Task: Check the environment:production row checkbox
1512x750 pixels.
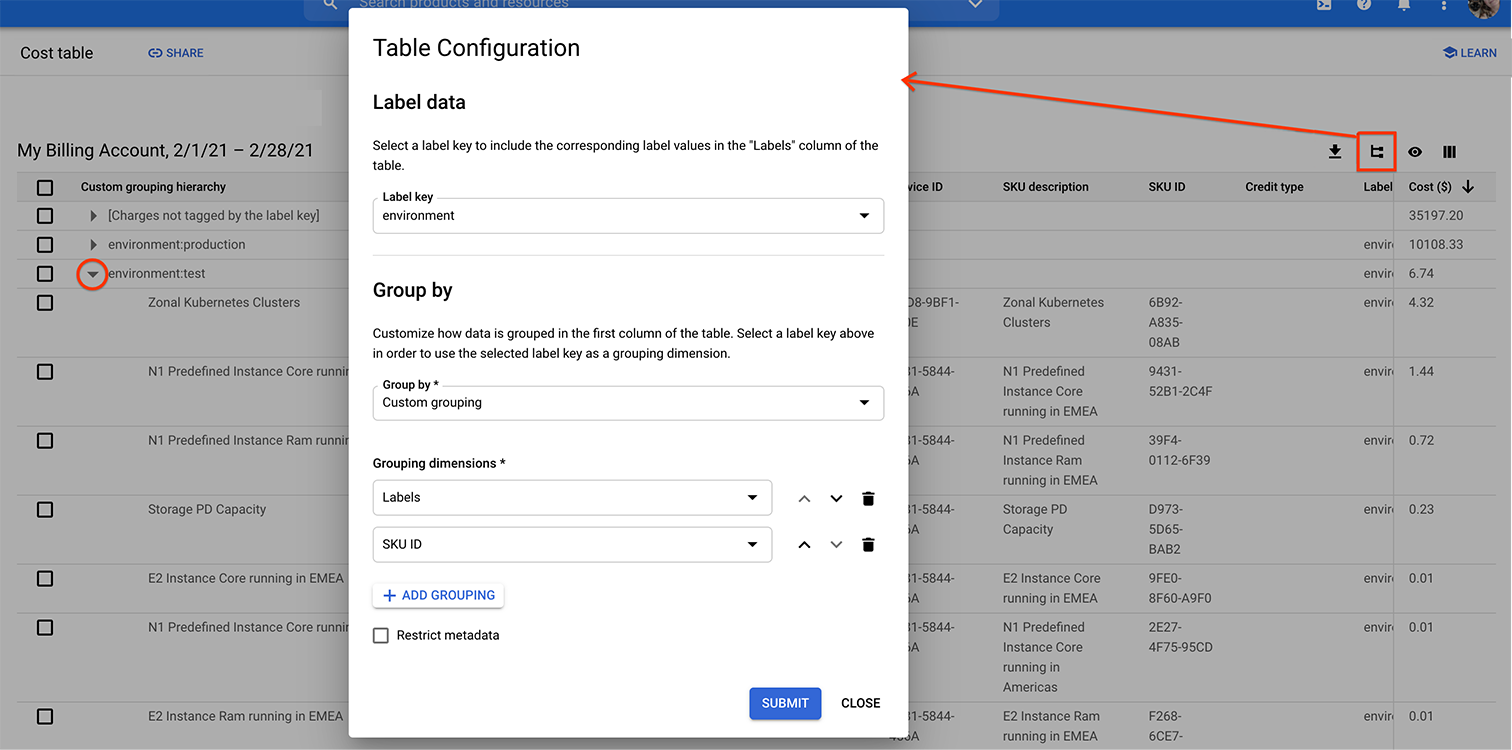Action: coord(45,245)
